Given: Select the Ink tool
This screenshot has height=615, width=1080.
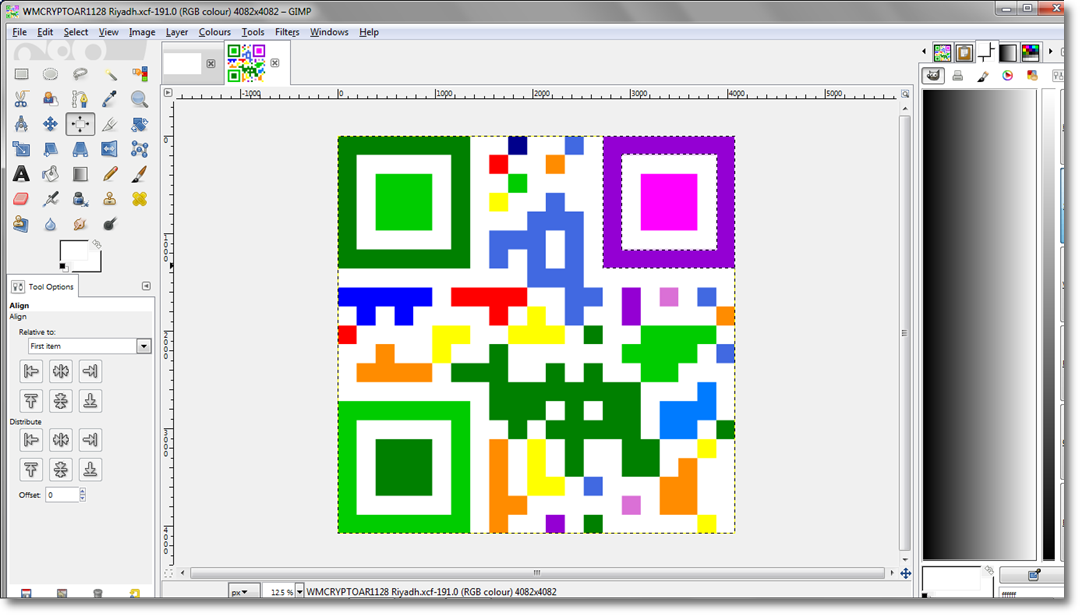Looking at the screenshot, I should coord(80,199).
